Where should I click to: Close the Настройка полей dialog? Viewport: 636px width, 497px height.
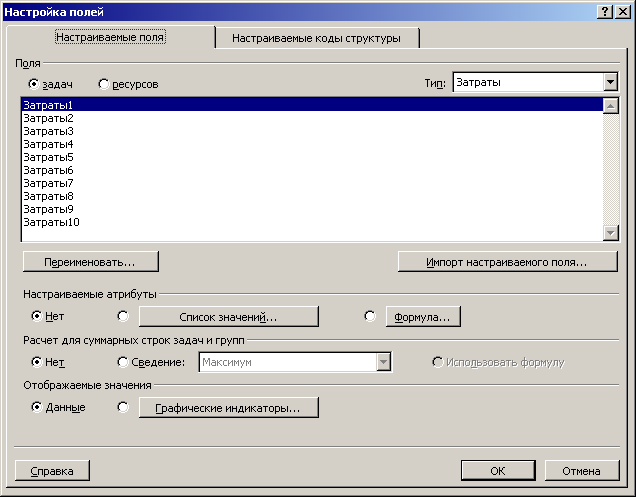tap(622, 12)
